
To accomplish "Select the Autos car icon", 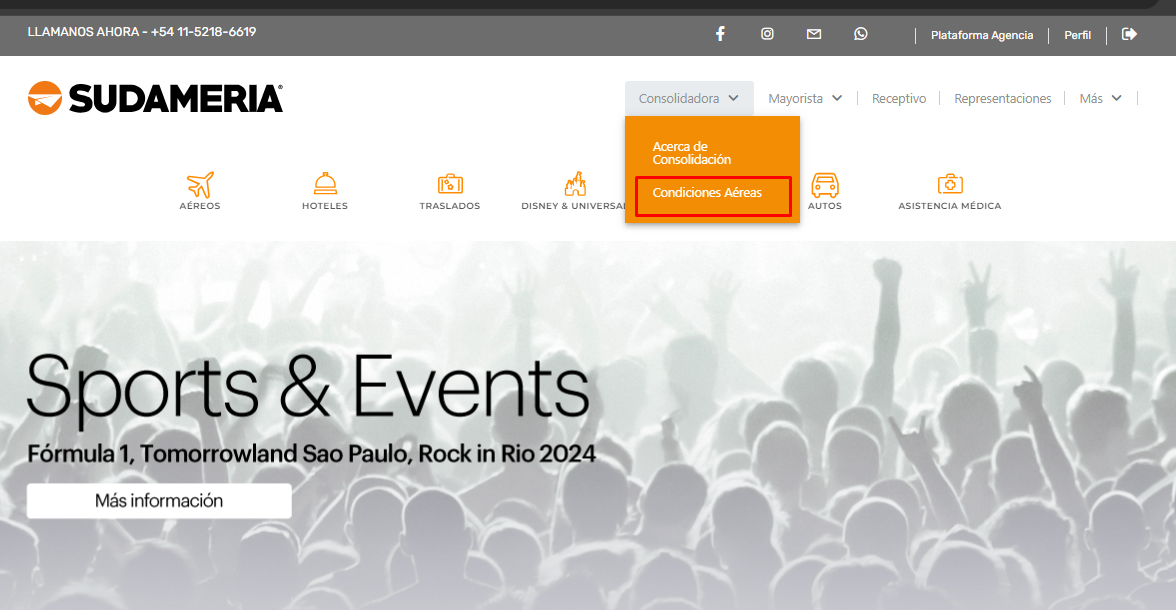I will click(825, 185).
